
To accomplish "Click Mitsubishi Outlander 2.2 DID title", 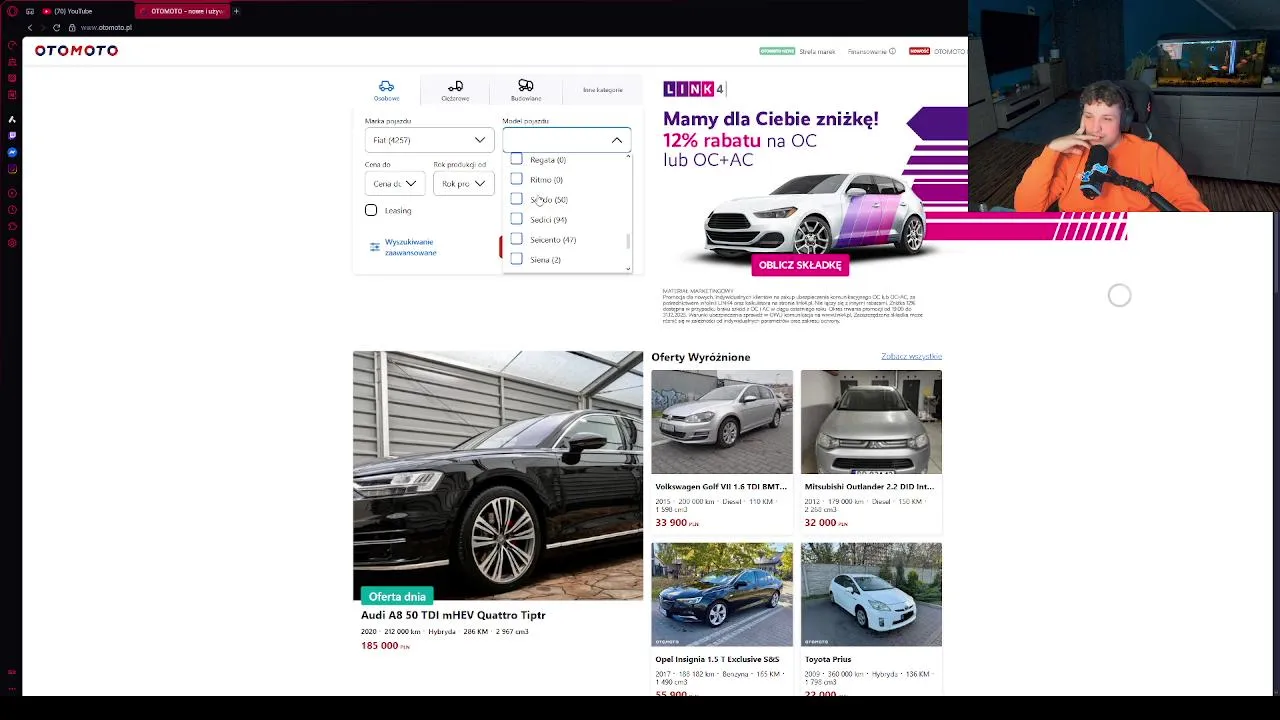I will [x=869, y=486].
